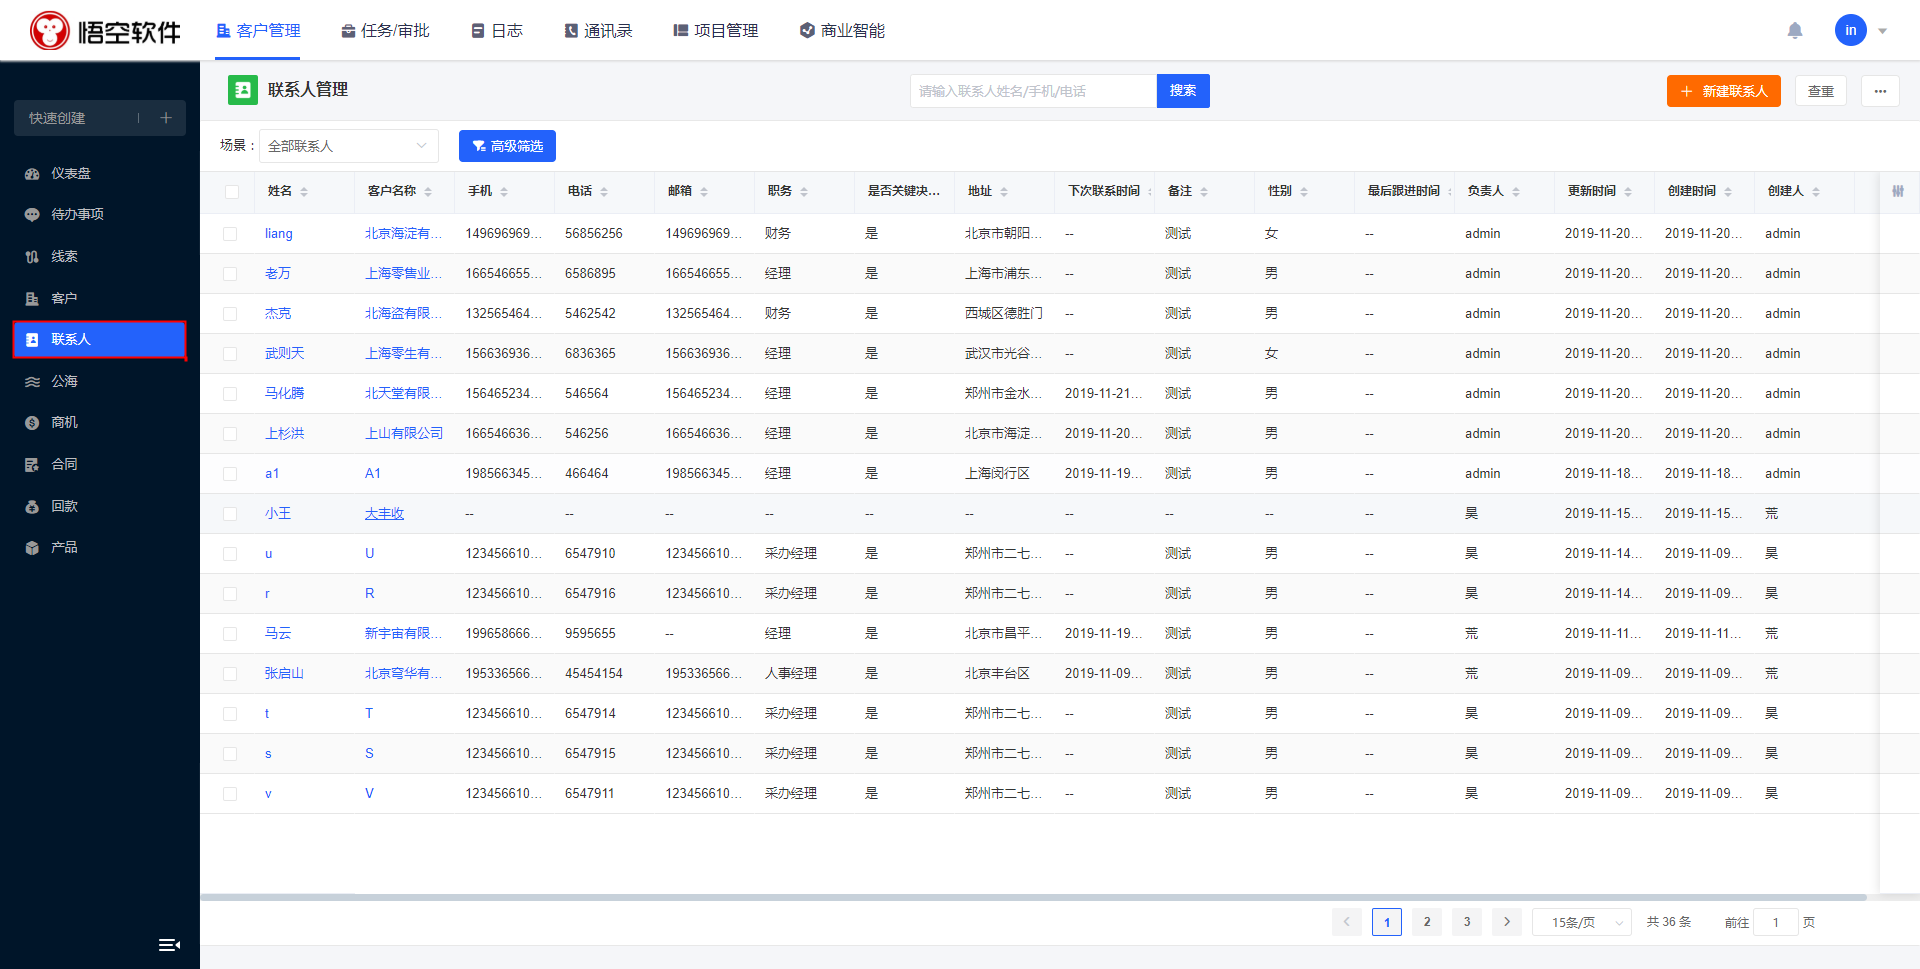Collapse the sidebar with the bottom icon
1920x969 pixels.
click(169, 945)
